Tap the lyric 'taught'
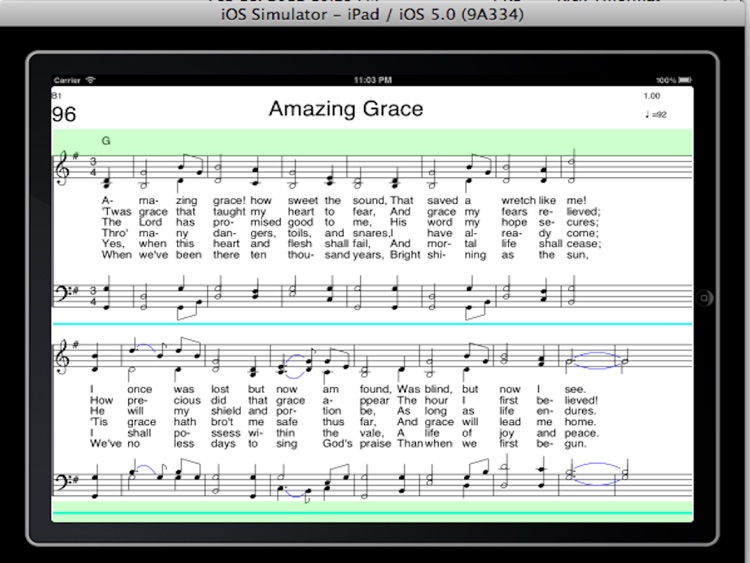Image resolution: width=750 pixels, height=563 pixels. click(230, 211)
